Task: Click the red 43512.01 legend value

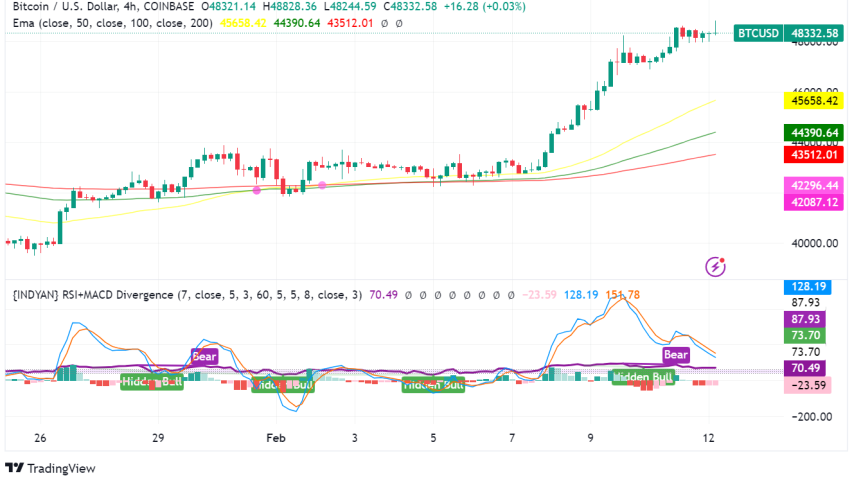Action: click(x=350, y=23)
